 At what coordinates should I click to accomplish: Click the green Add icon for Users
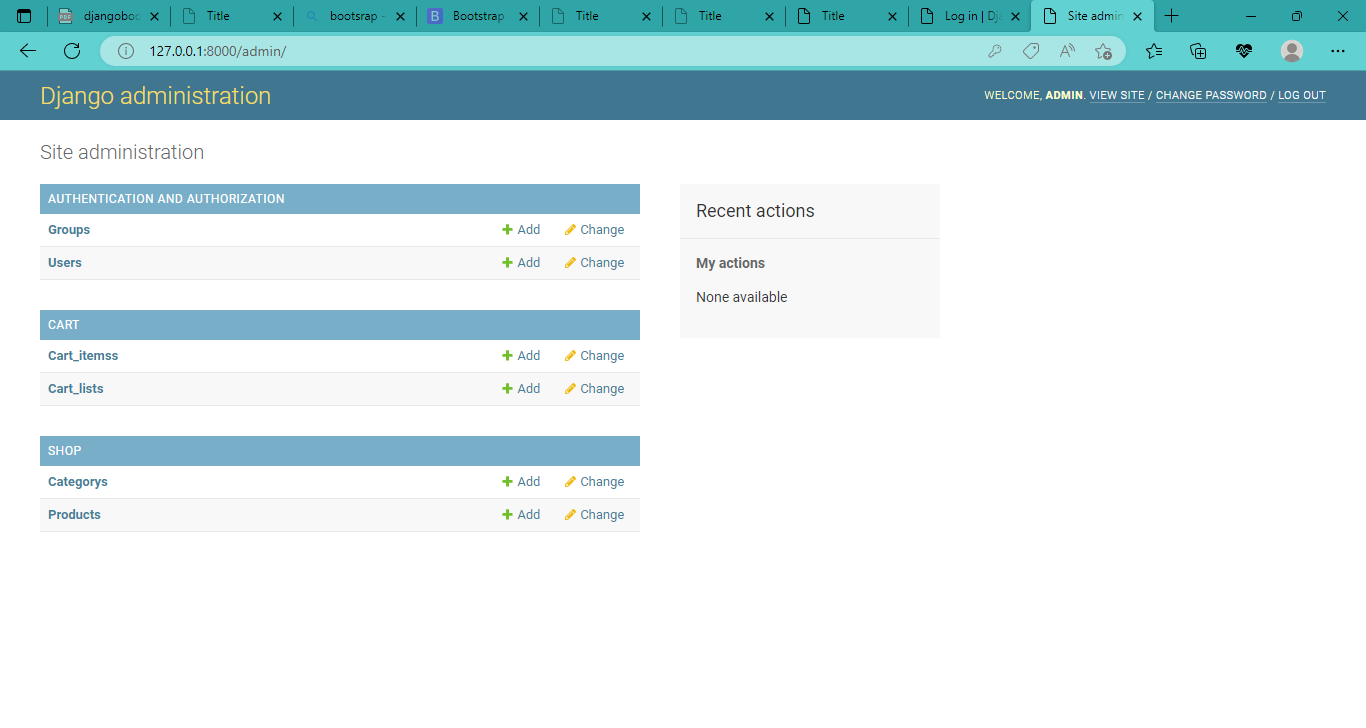tap(506, 262)
